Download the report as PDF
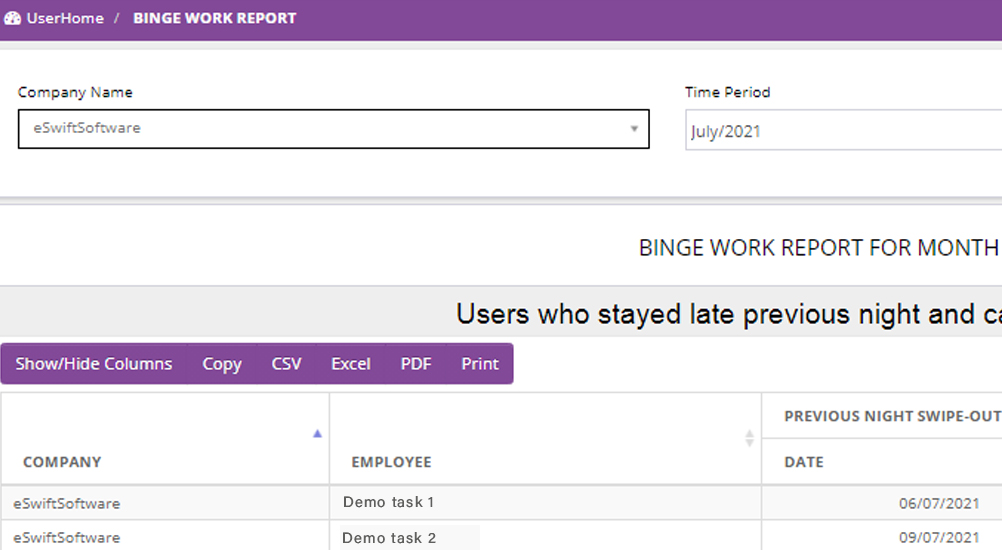This screenshot has width=1002, height=550. click(416, 364)
